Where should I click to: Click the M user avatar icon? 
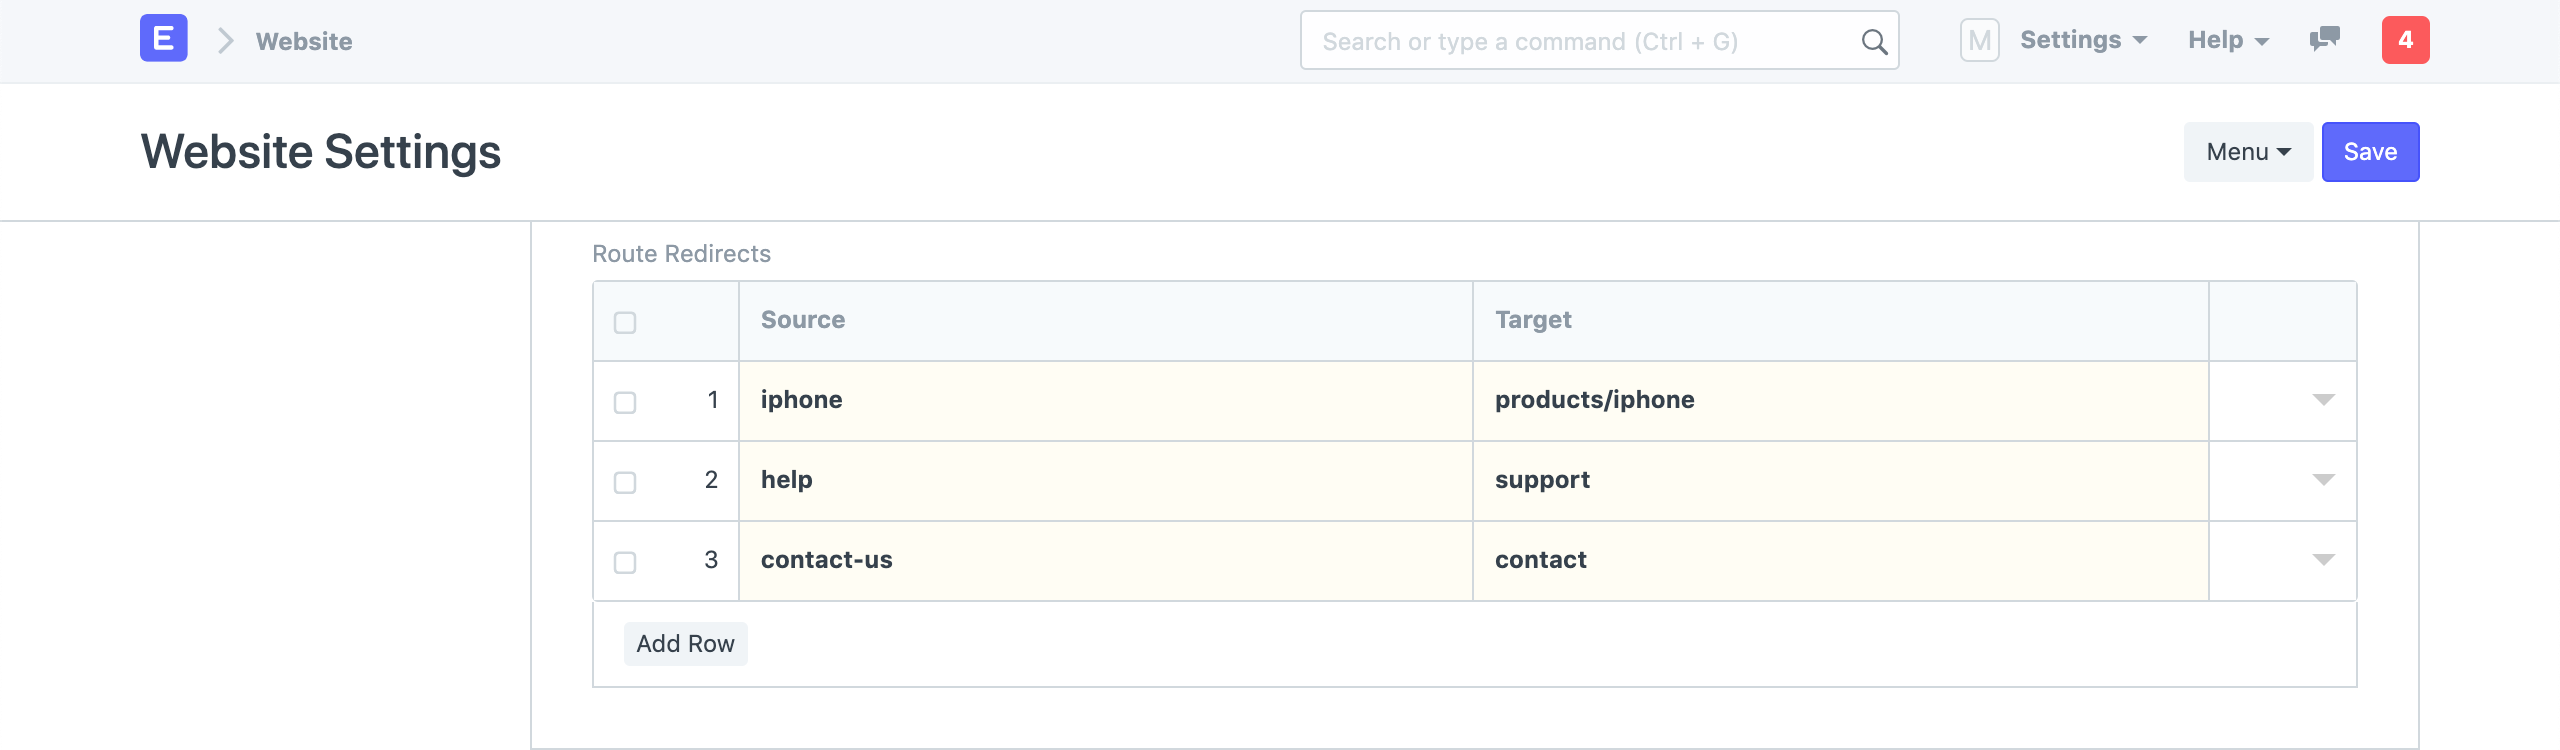coord(1979,41)
